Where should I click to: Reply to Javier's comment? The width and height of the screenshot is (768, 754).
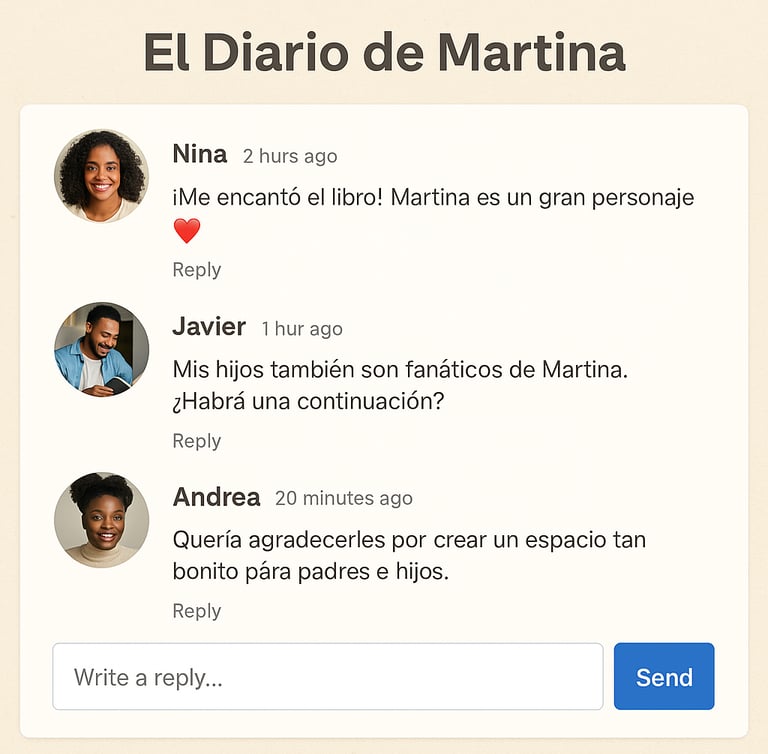196,441
